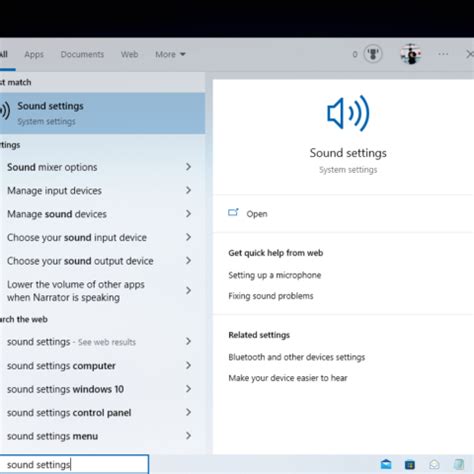Image resolution: width=474 pixels, height=474 pixels.
Task: Open Bluetooth and other devices settings
Action: click(x=297, y=357)
